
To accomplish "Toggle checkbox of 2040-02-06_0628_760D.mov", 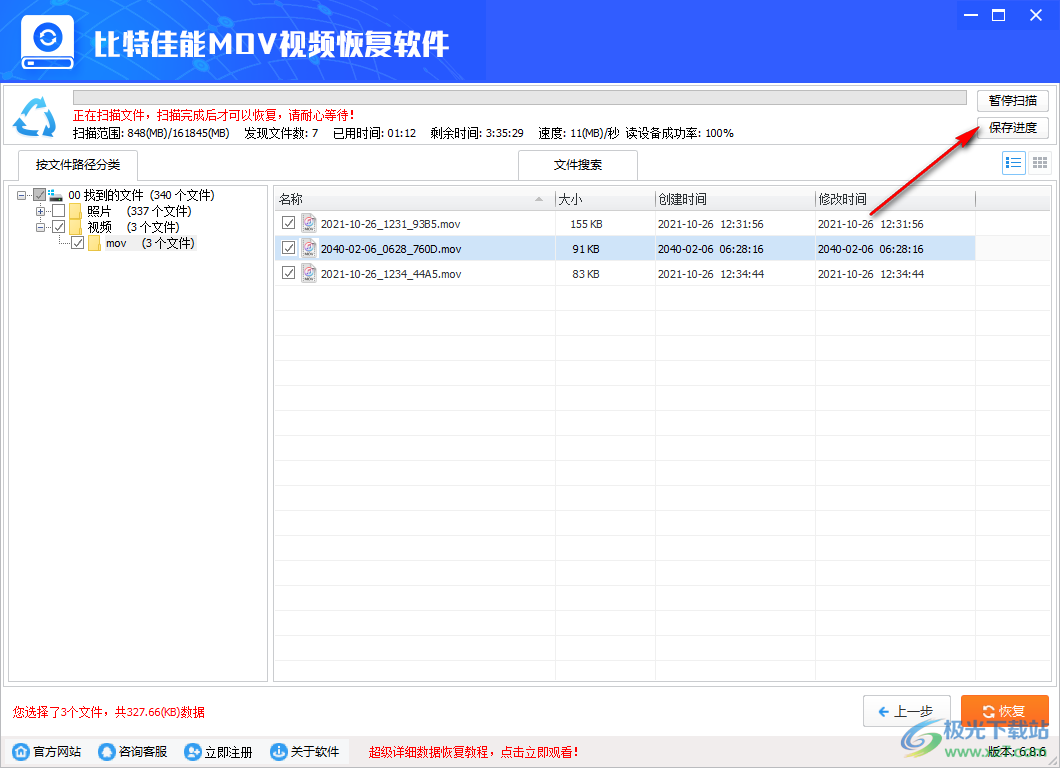I will [288, 247].
